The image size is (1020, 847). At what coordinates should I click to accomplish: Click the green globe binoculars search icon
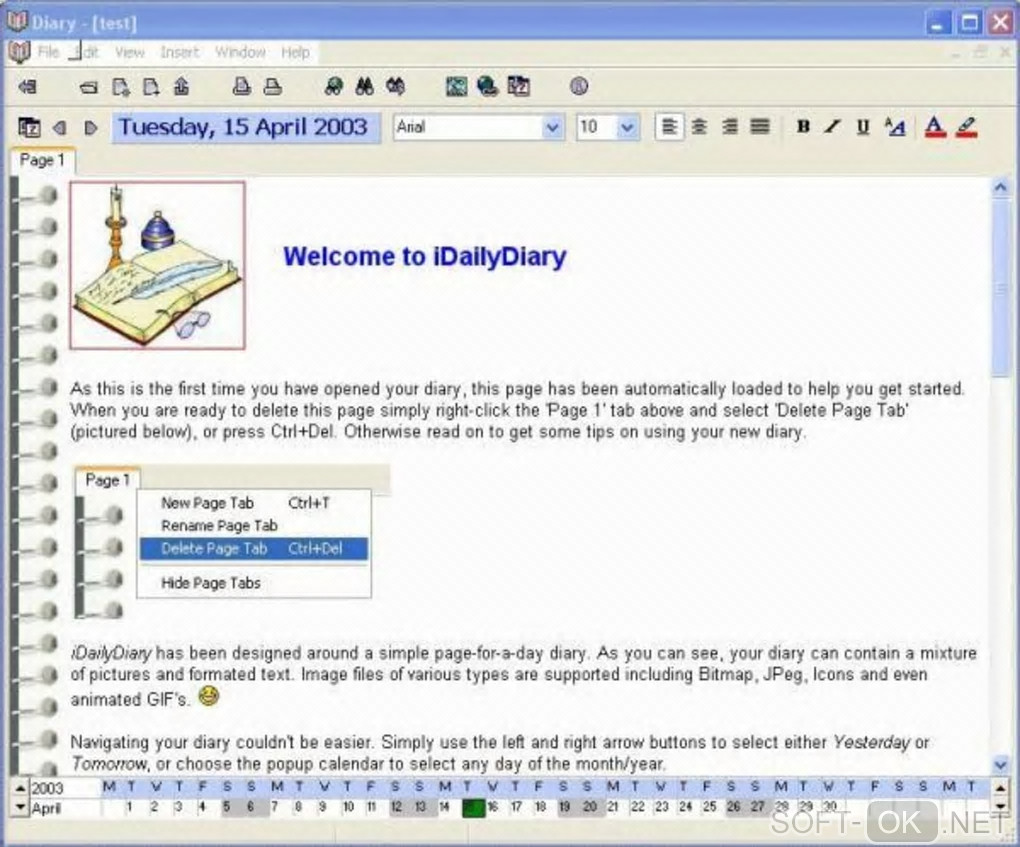click(334, 87)
